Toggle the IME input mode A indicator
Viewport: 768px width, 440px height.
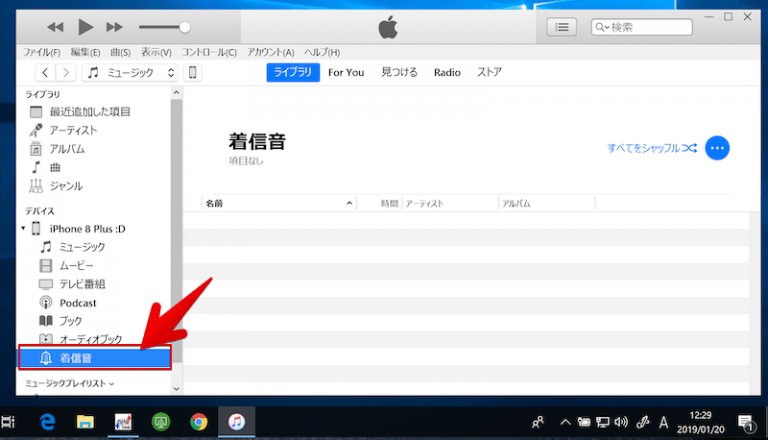click(x=664, y=422)
